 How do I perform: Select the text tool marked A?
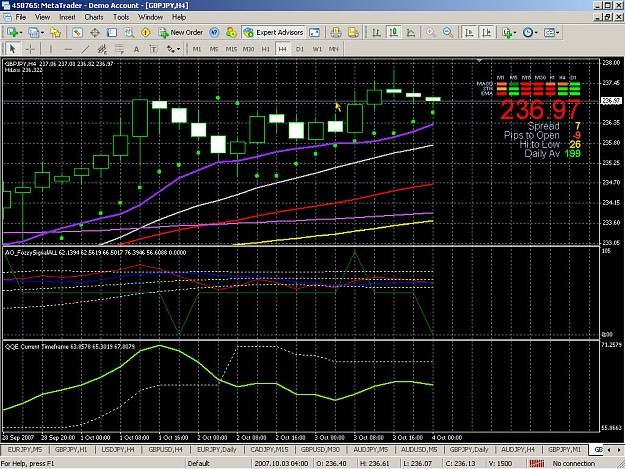pos(136,49)
